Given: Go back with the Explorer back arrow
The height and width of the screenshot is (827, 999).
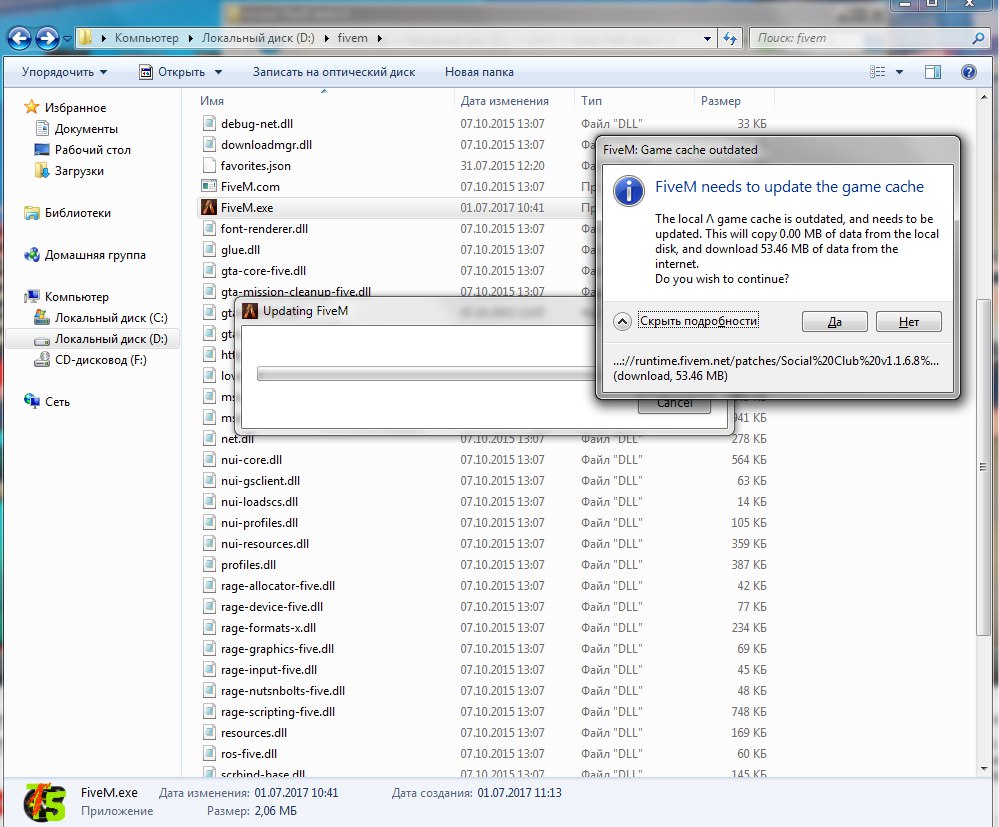Looking at the screenshot, I should [20, 38].
